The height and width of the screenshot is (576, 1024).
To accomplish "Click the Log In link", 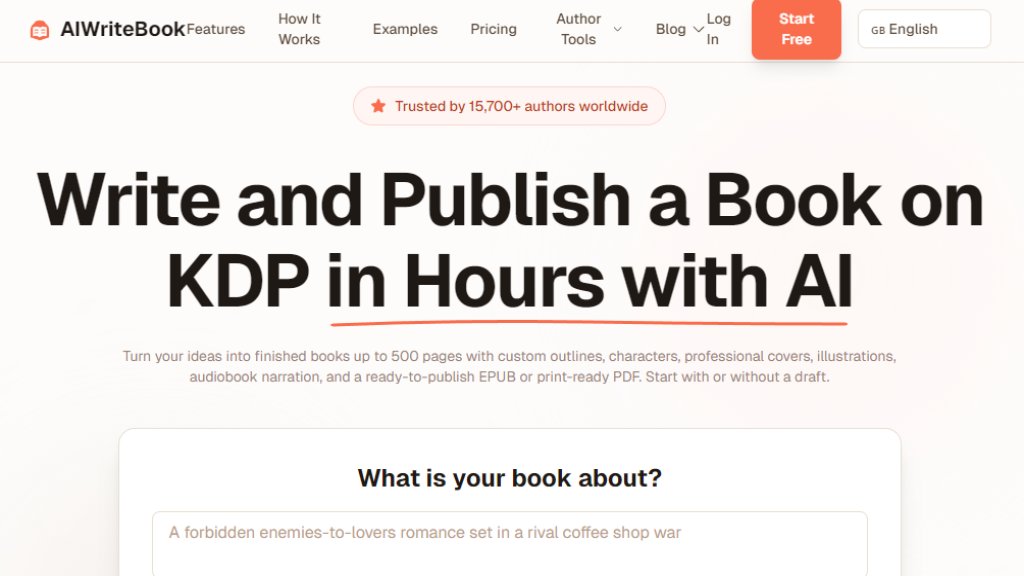I will click(718, 29).
